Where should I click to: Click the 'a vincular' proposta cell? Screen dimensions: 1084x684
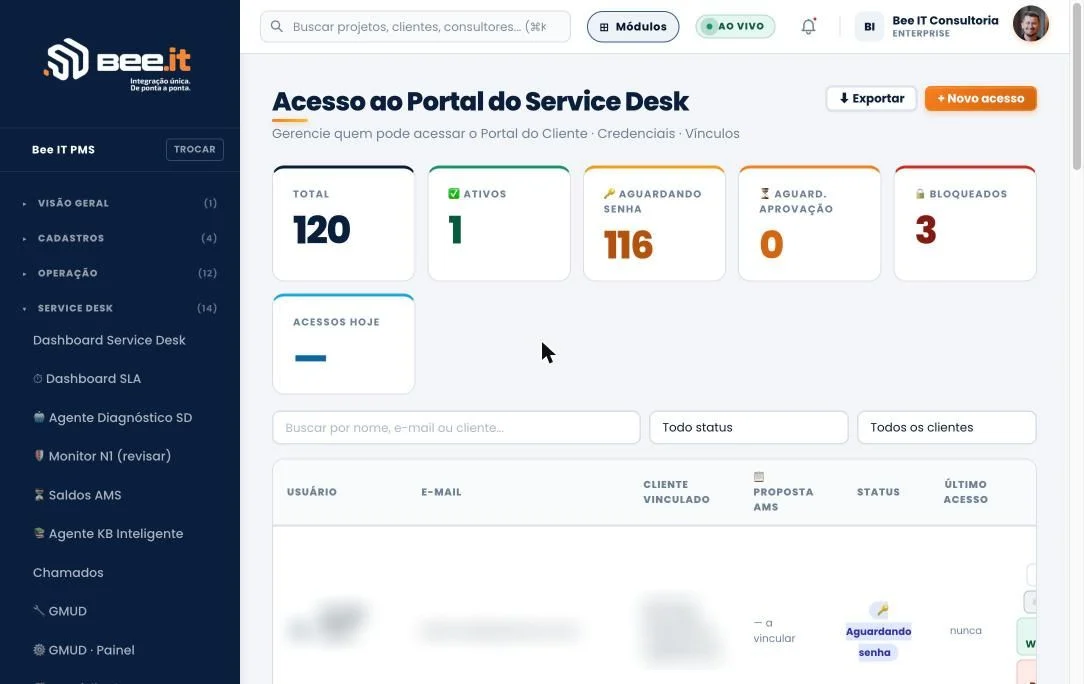[x=774, y=631]
